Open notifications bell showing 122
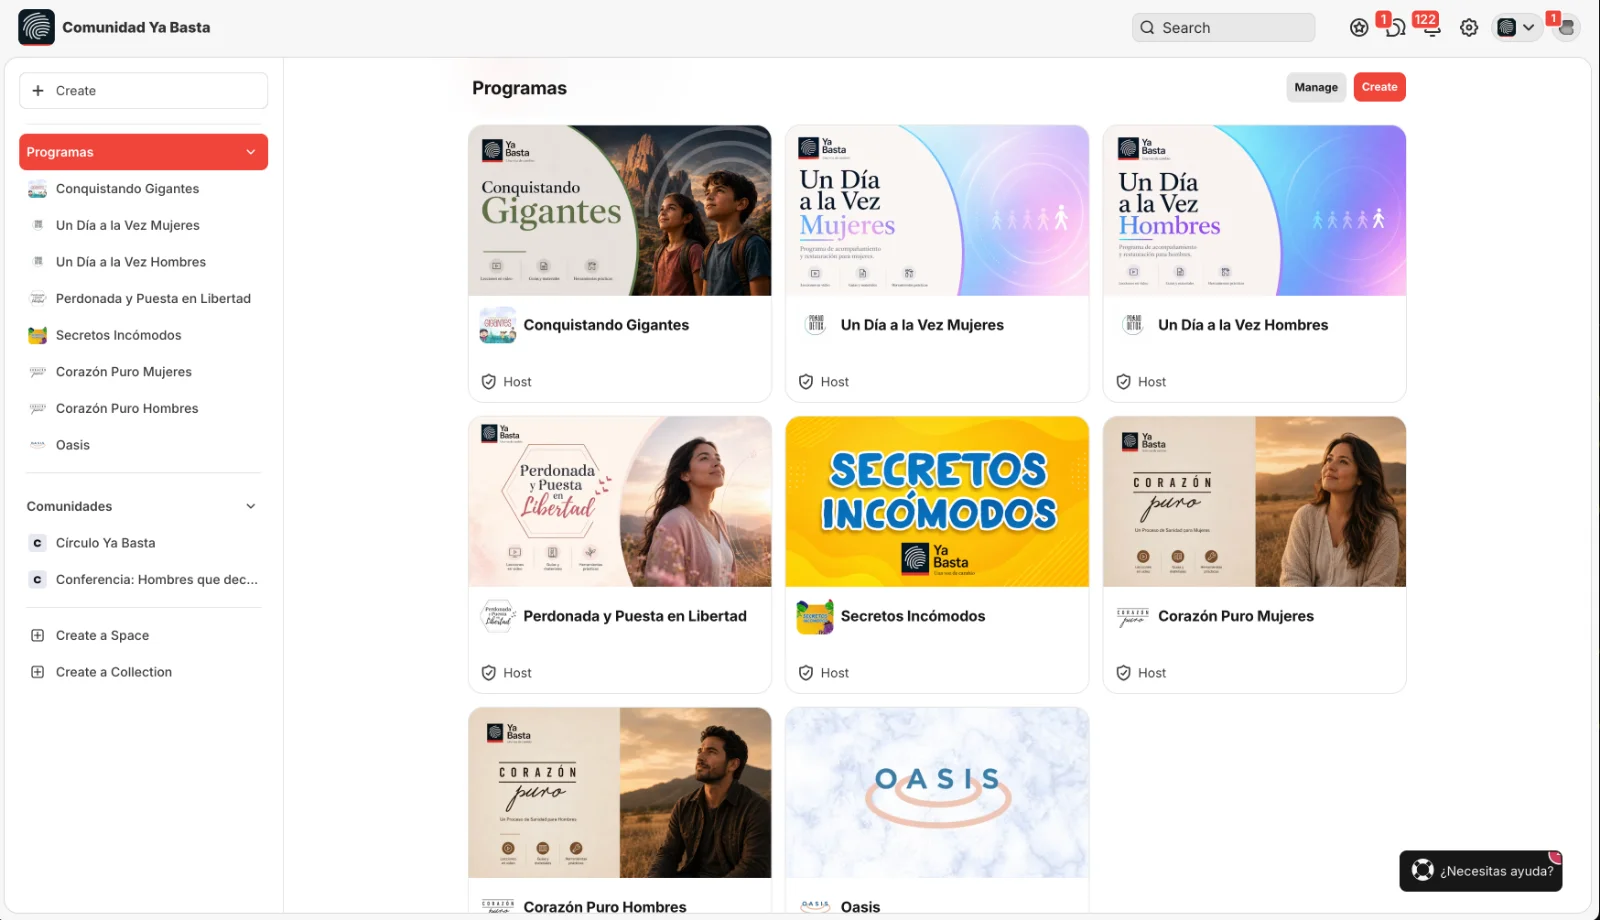 tap(1431, 27)
